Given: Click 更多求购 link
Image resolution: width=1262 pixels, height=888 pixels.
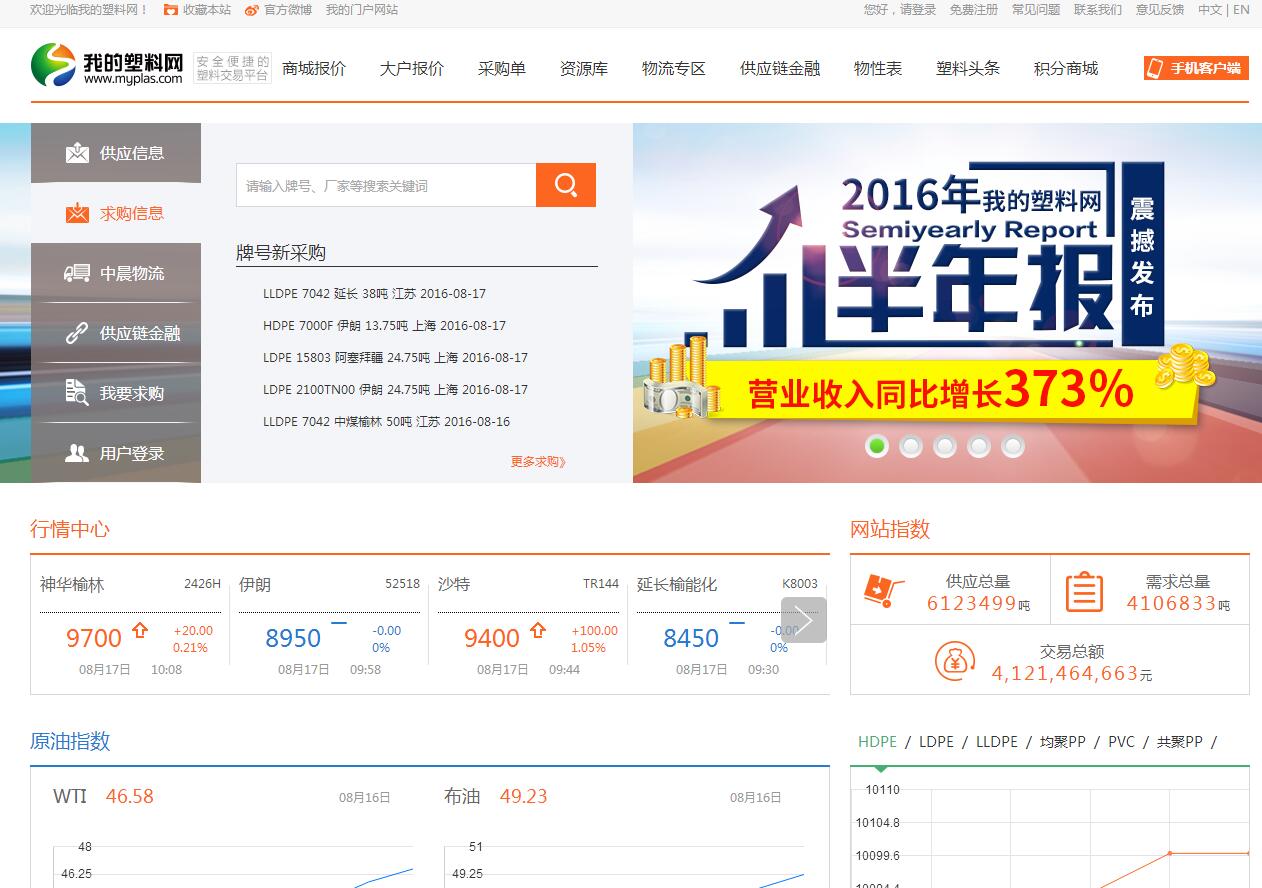Looking at the screenshot, I should (x=538, y=462).
